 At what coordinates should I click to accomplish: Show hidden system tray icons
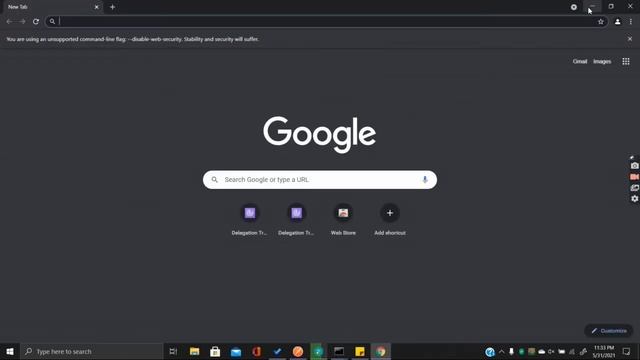tap(502, 351)
